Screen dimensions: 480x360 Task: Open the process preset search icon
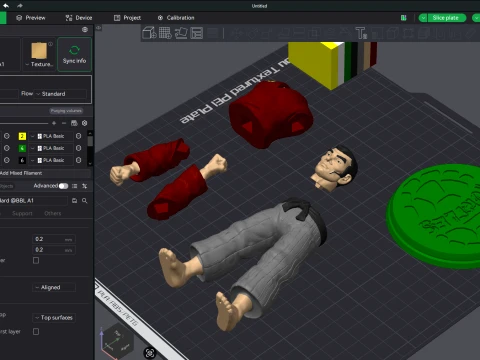85,200
